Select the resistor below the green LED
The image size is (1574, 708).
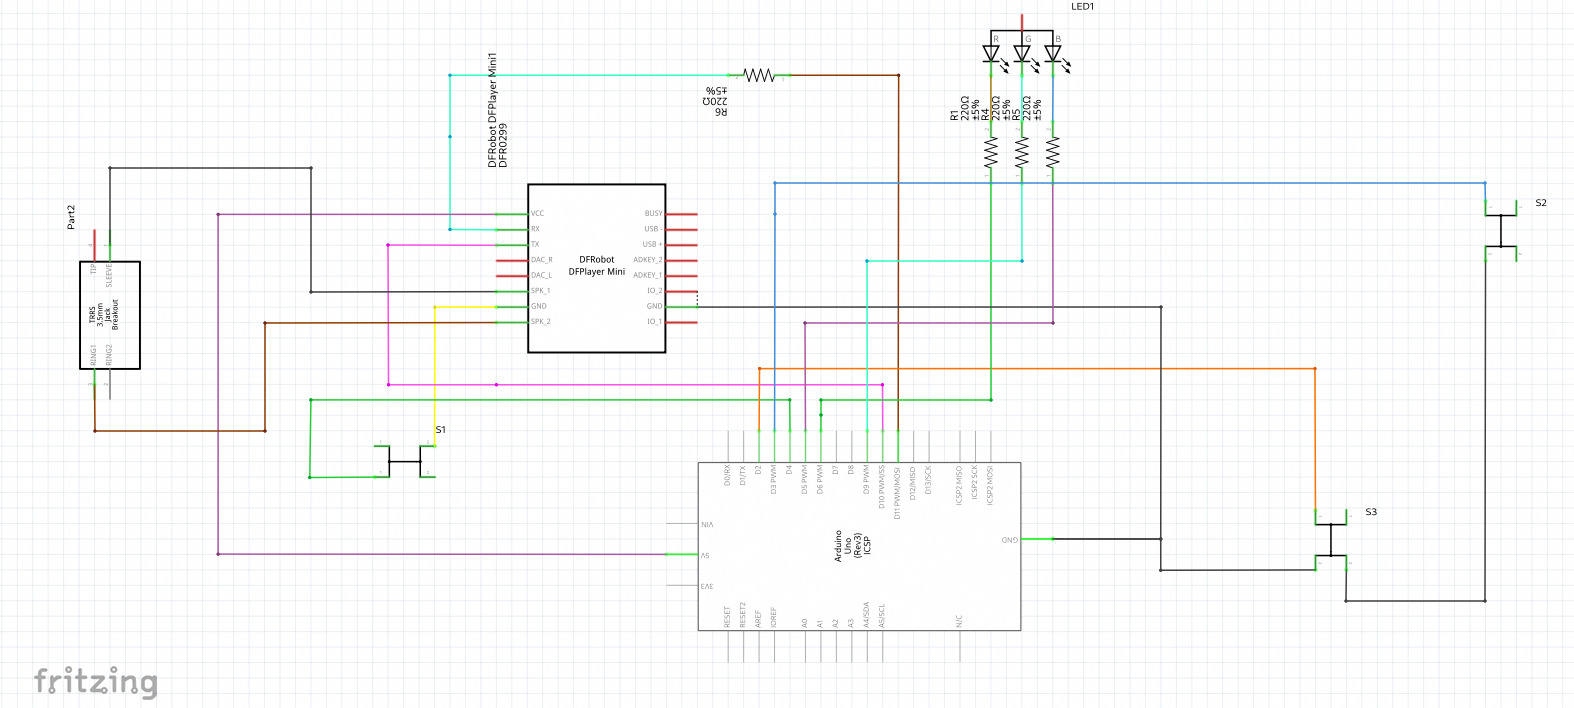[1022, 152]
